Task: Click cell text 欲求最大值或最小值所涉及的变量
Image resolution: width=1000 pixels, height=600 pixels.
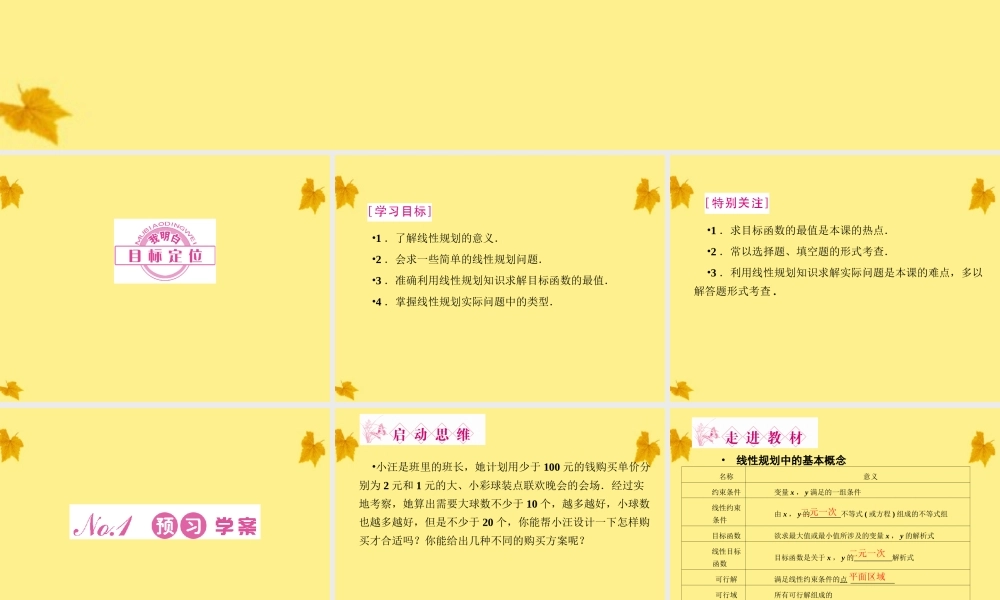Action: click(854, 536)
